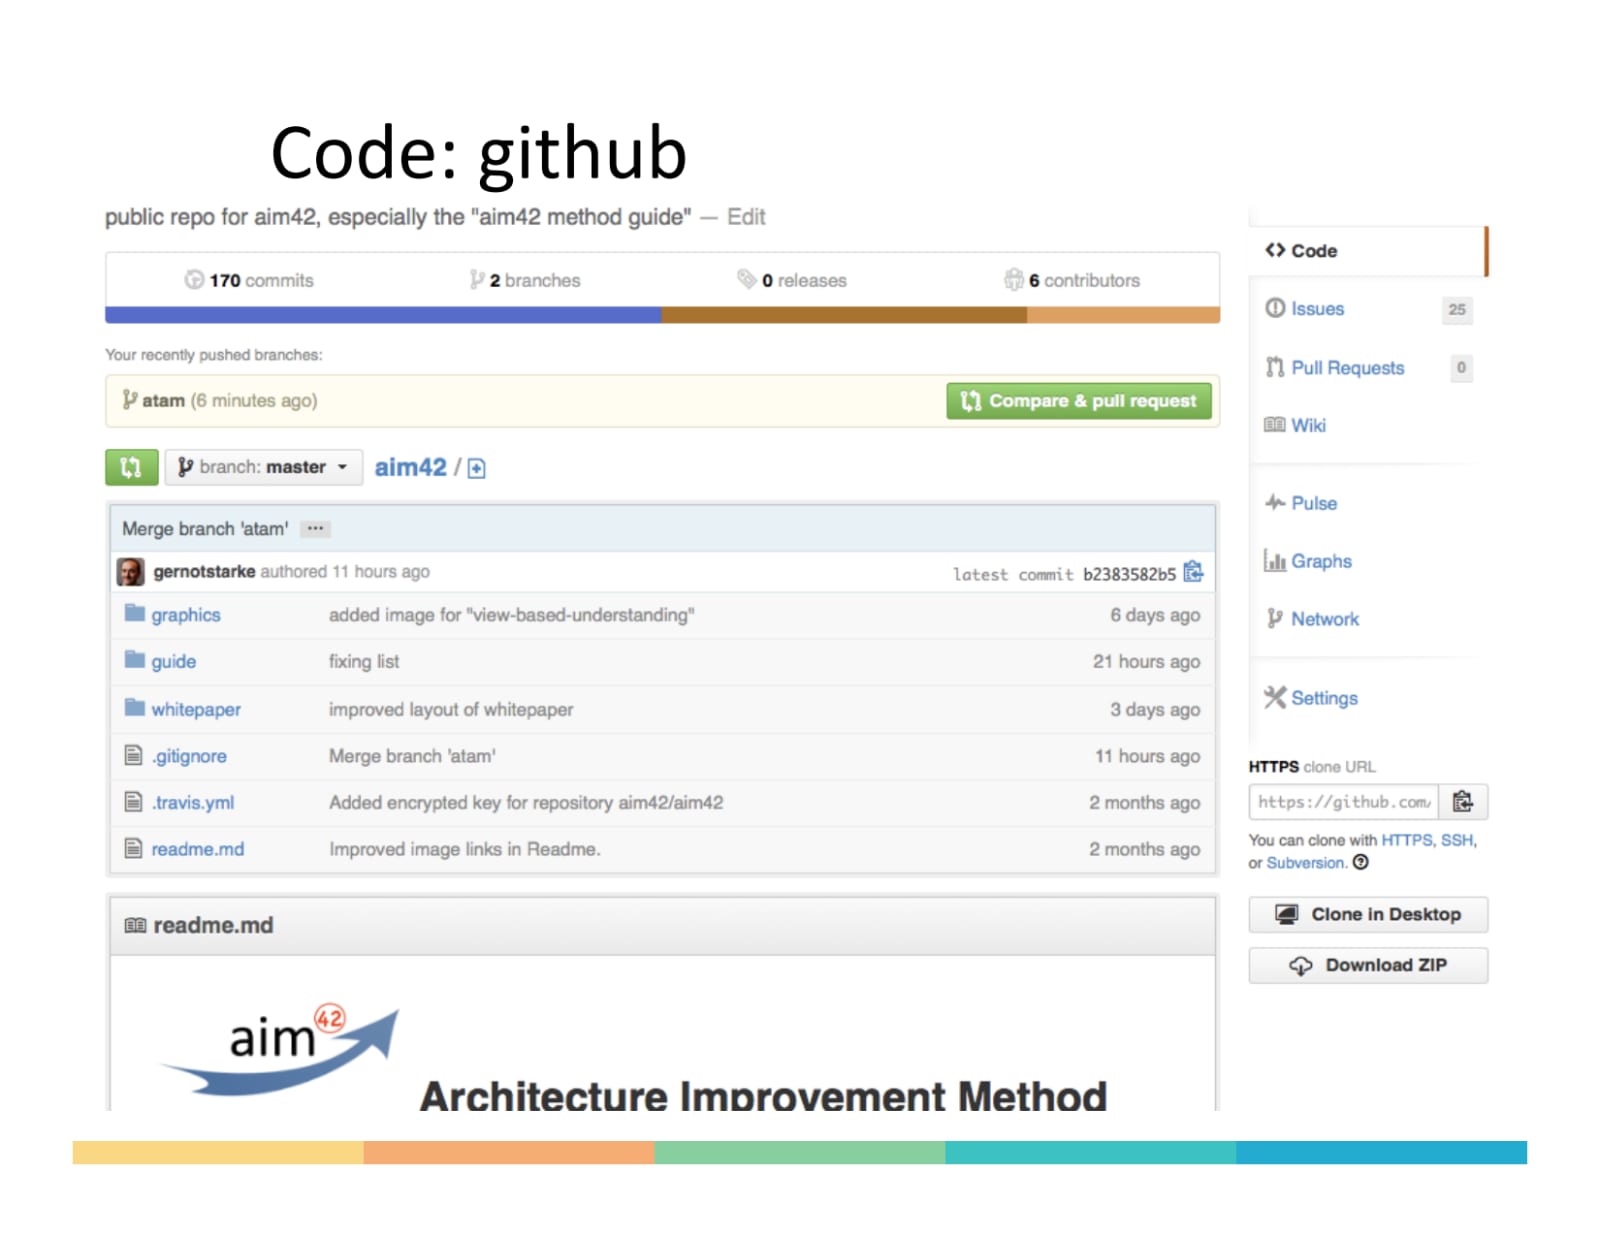Click the HTTPS clone URL input field
Viewport: 1600px width, 1236px height.
1344,802
